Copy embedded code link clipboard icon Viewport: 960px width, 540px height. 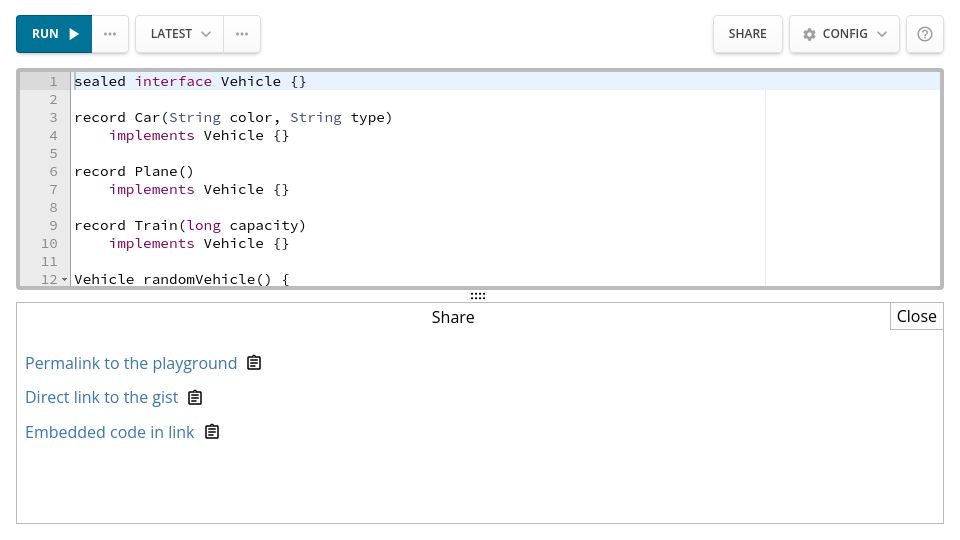click(x=212, y=432)
